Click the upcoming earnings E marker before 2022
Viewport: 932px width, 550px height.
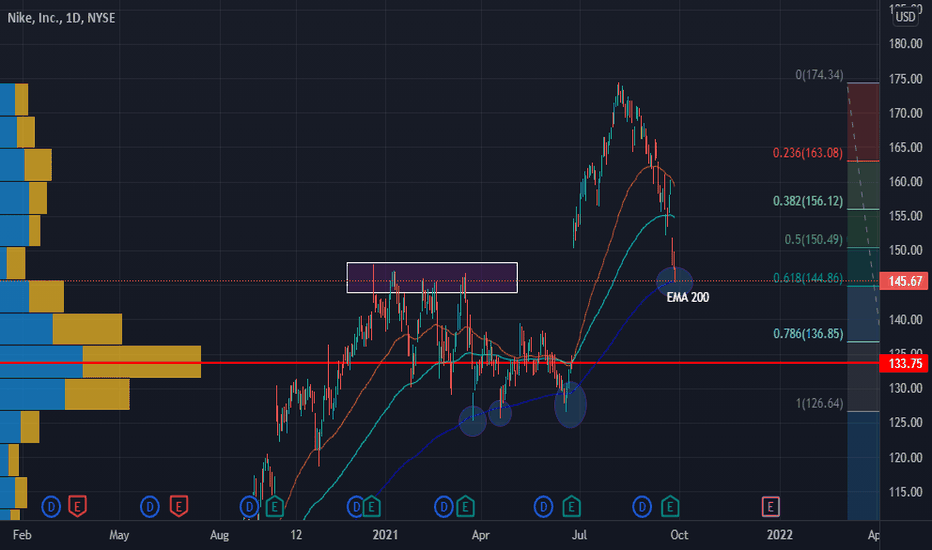(x=771, y=507)
